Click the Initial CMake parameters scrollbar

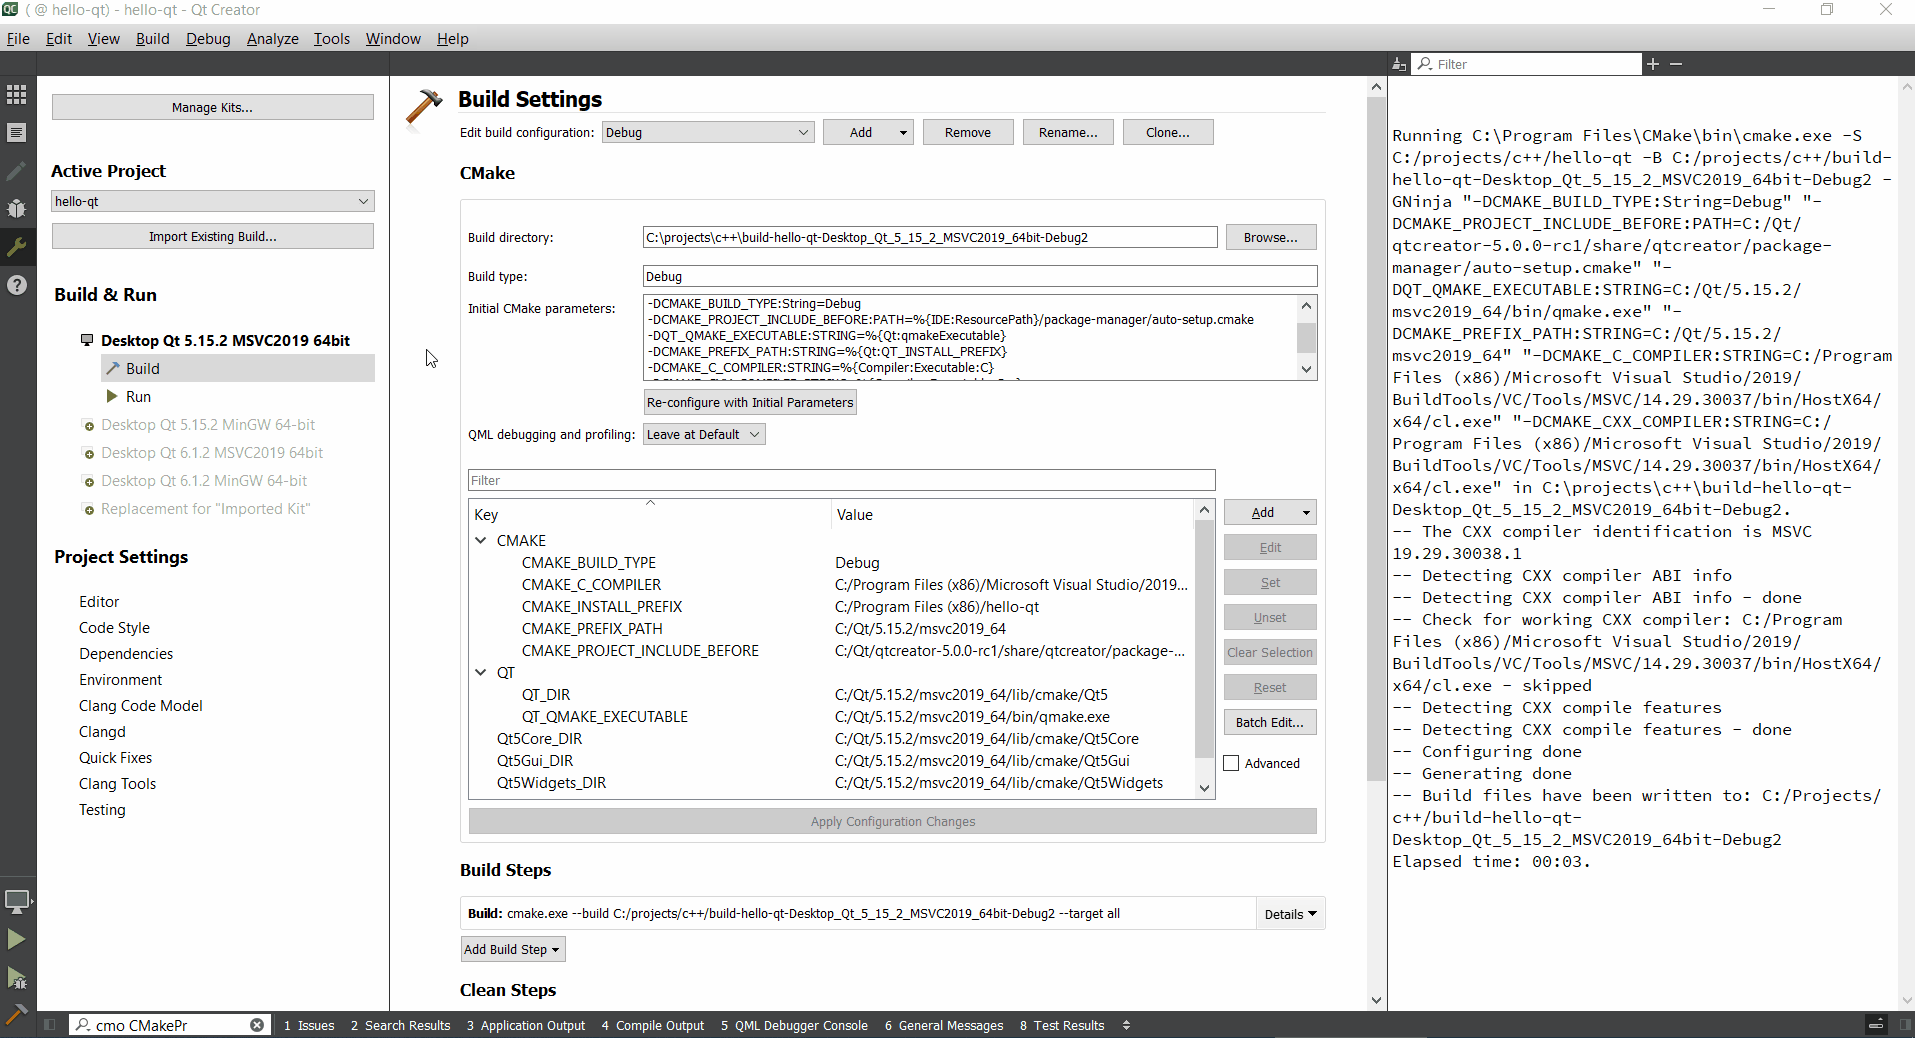point(1305,338)
